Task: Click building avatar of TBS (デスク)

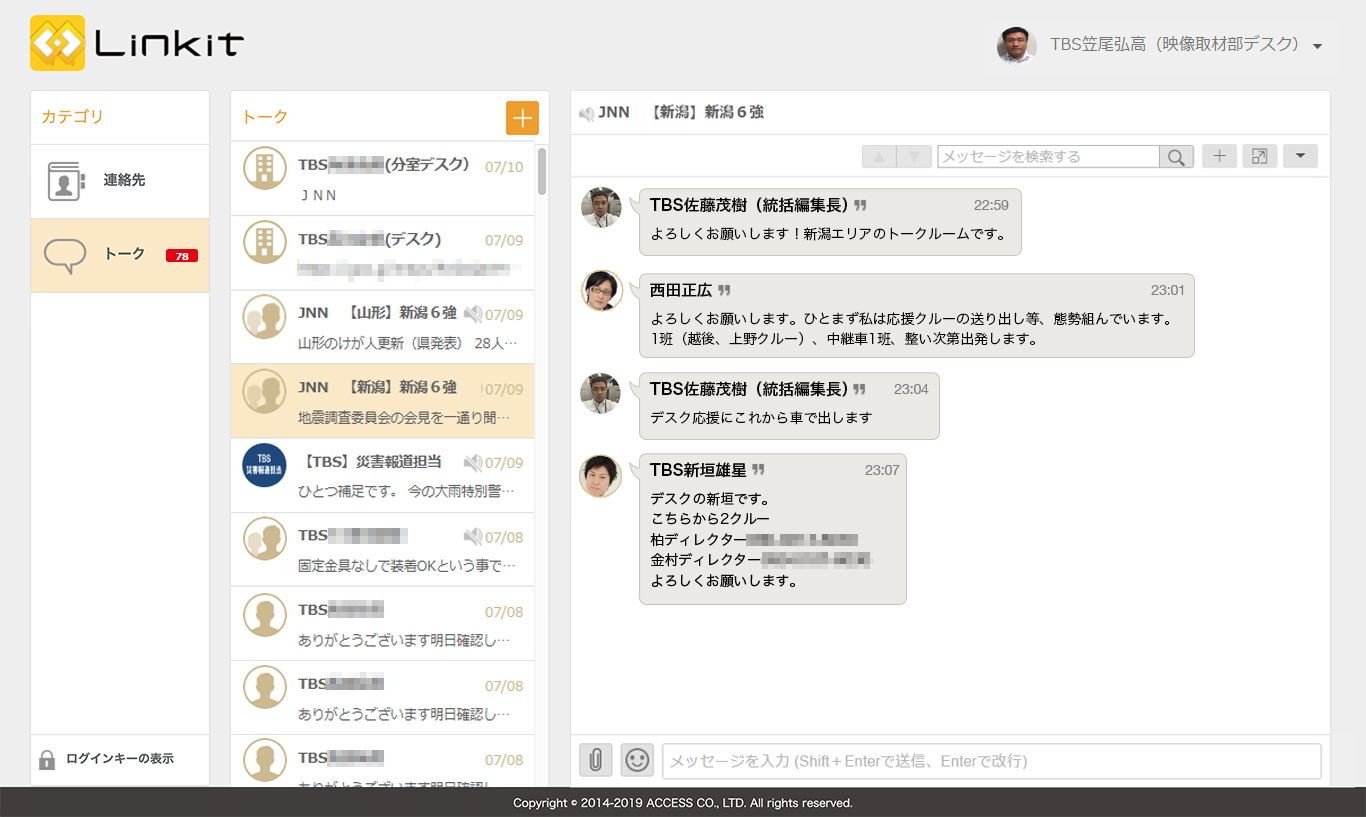Action: click(264, 242)
